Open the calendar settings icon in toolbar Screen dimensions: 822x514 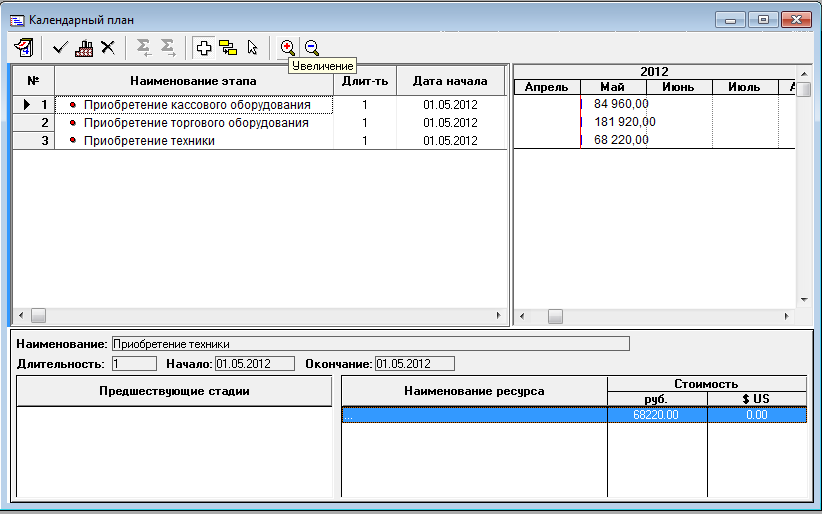pos(23,48)
